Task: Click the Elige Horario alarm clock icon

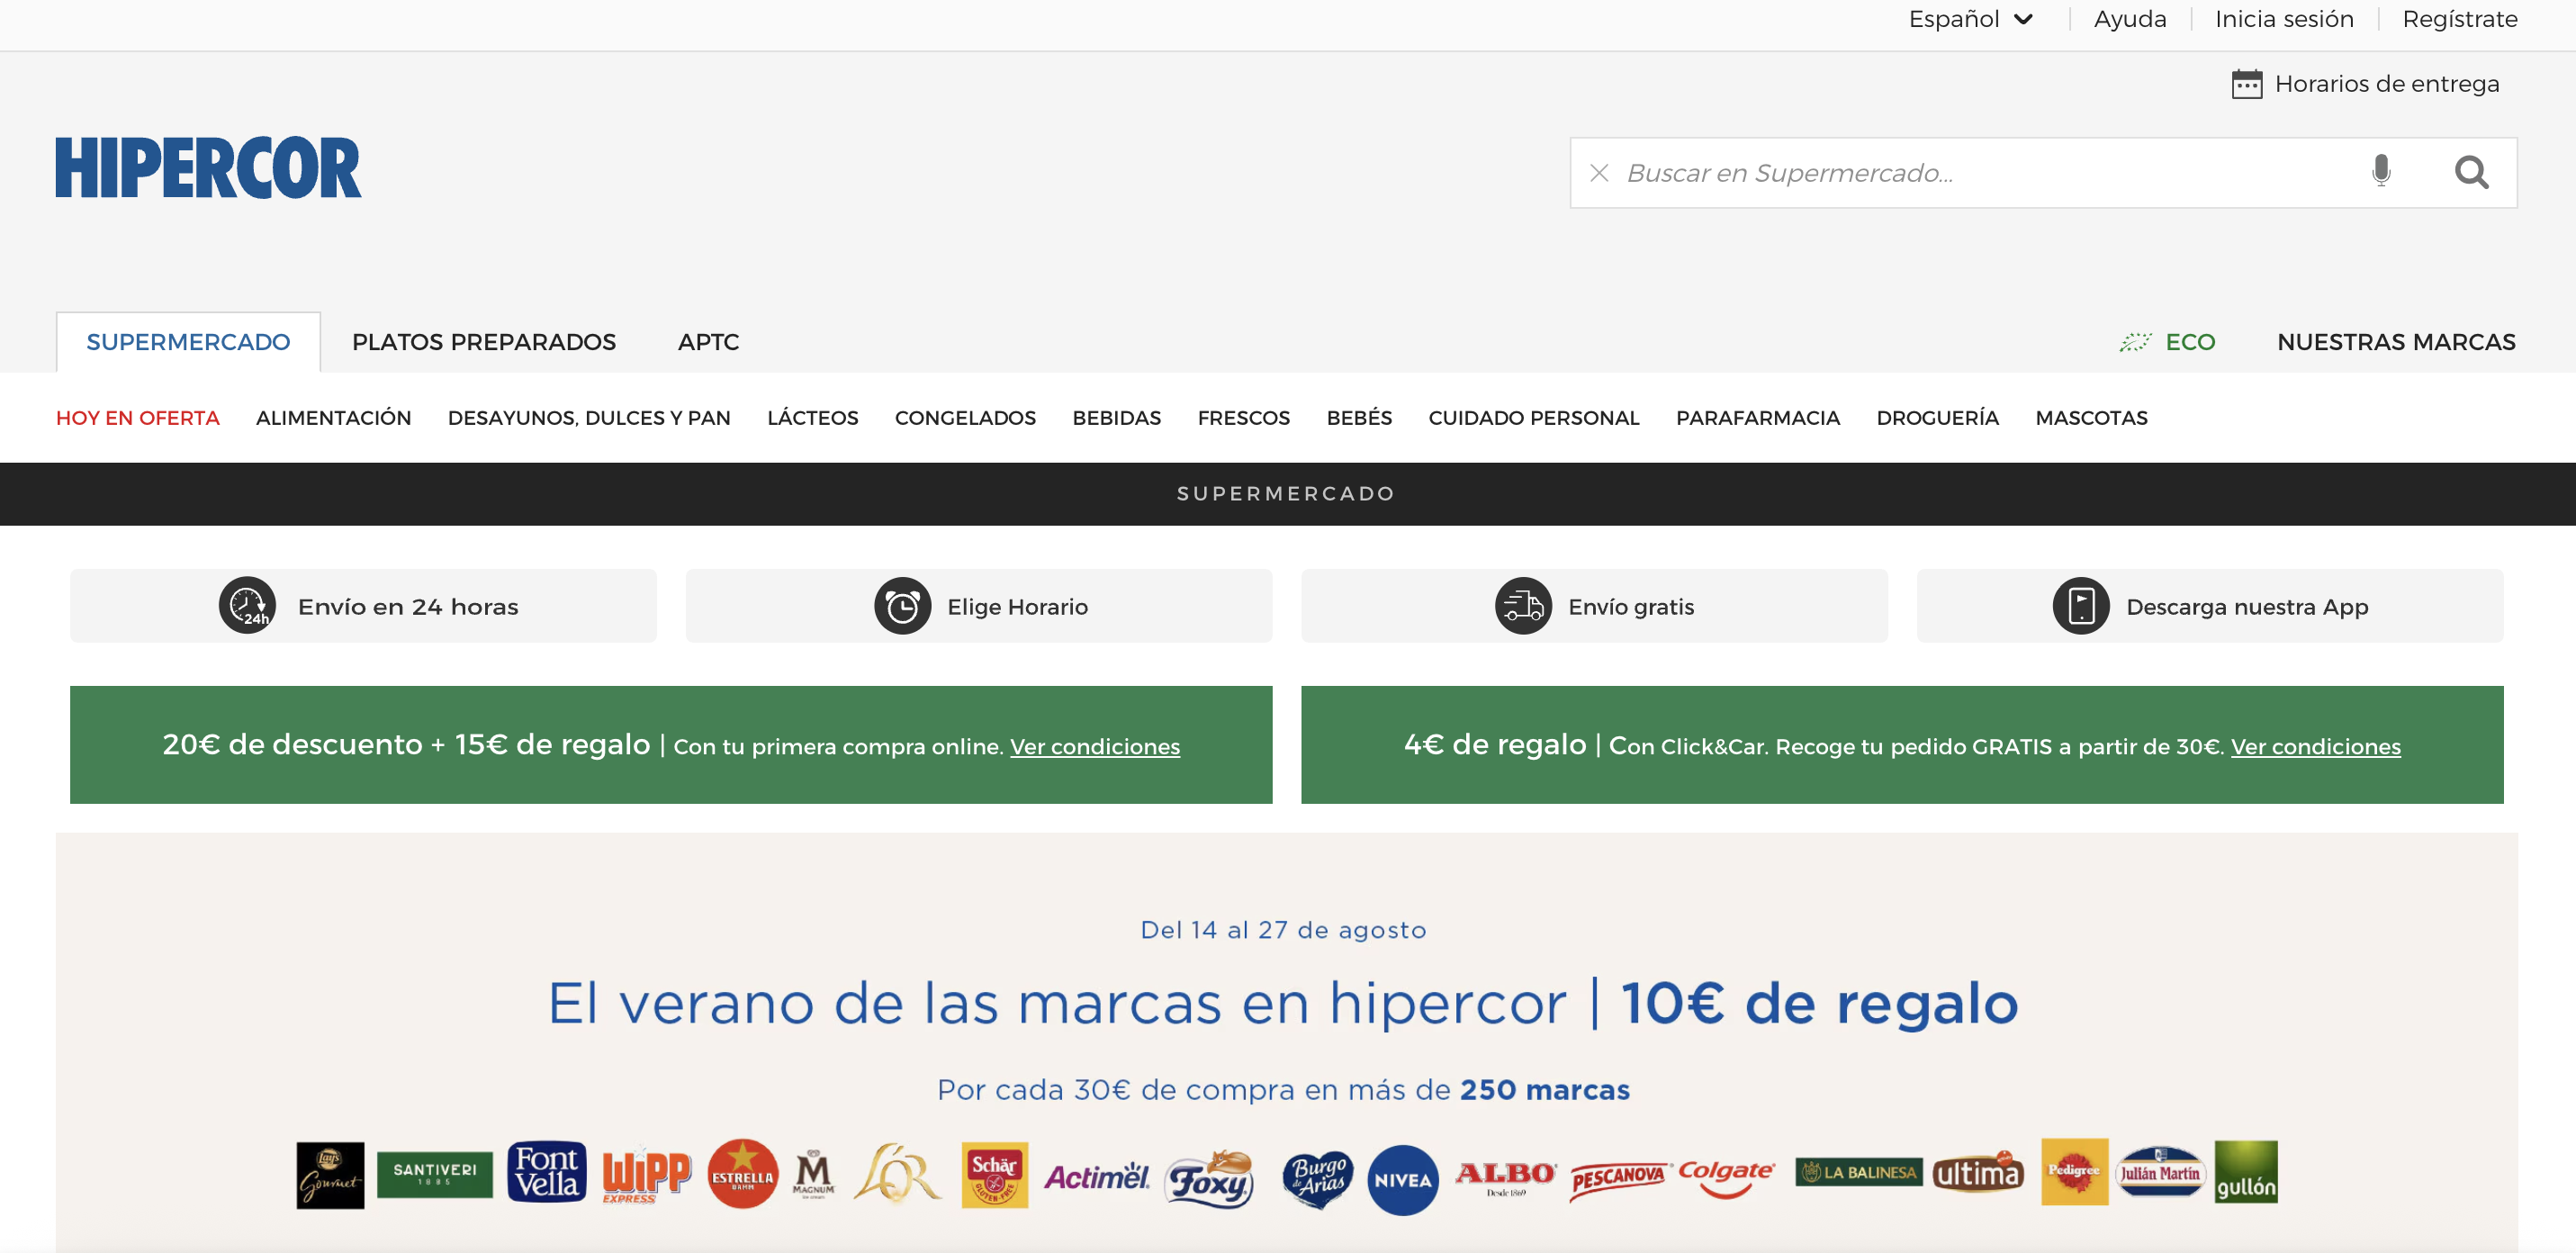Action: click(x=902, y=606)
